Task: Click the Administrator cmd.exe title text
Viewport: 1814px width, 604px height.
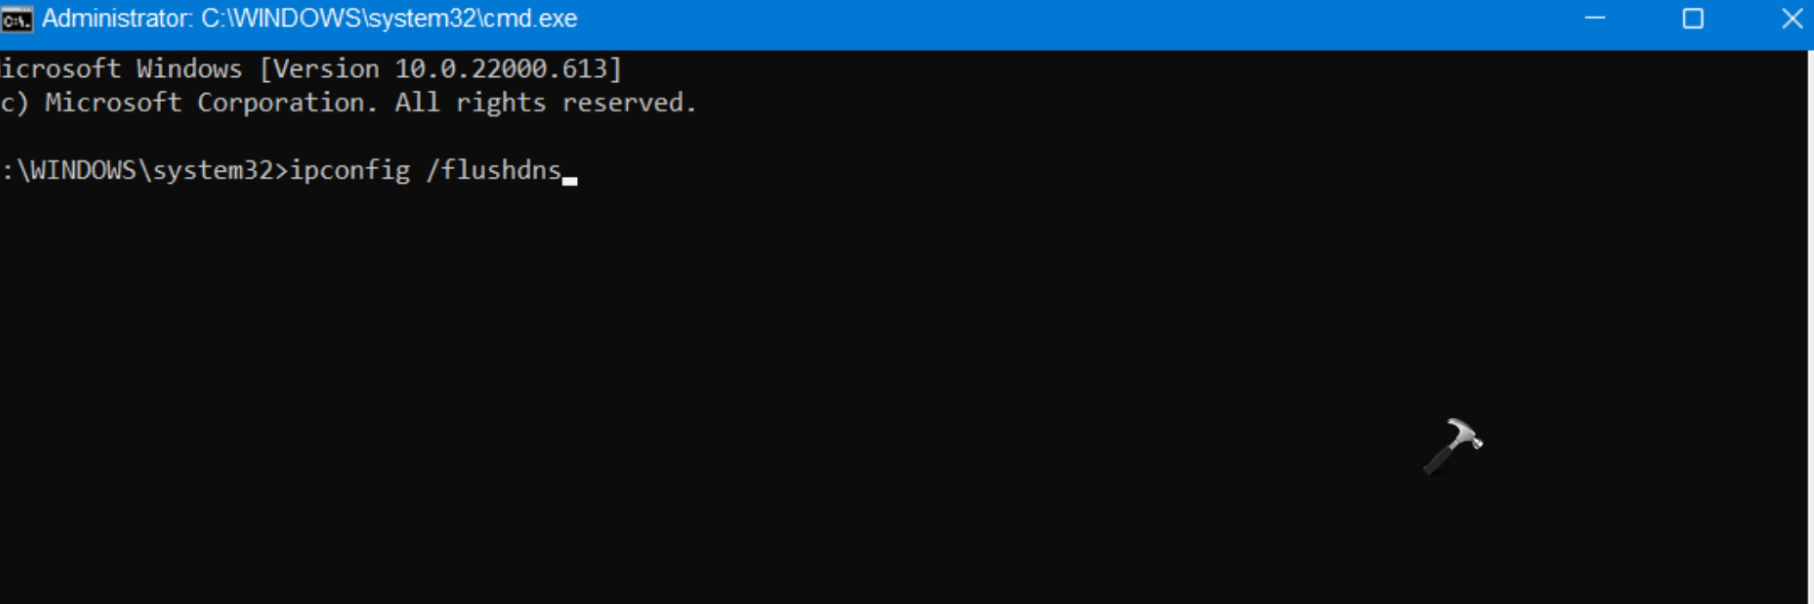Action: [310, 19]
